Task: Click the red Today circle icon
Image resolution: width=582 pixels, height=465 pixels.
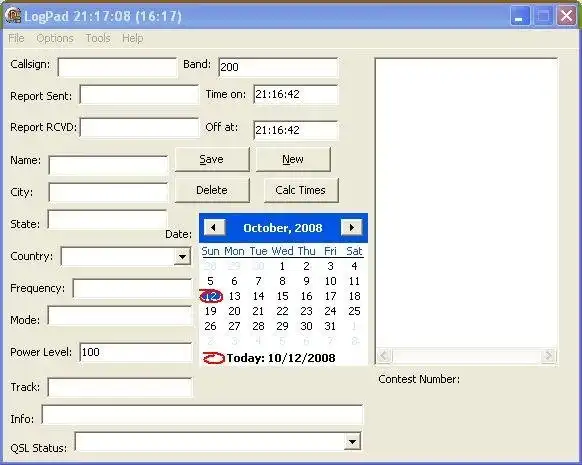Action: point(213,358)
